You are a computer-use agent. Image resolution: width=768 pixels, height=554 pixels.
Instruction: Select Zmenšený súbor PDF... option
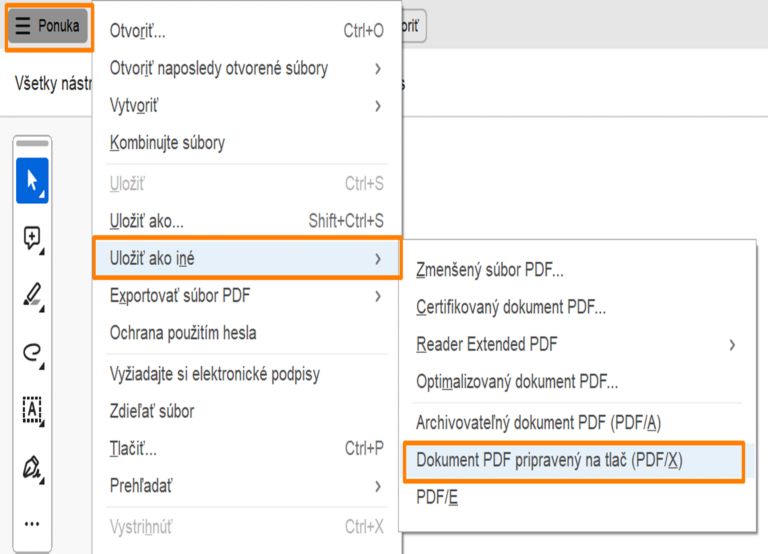click(x=490, y=269)
